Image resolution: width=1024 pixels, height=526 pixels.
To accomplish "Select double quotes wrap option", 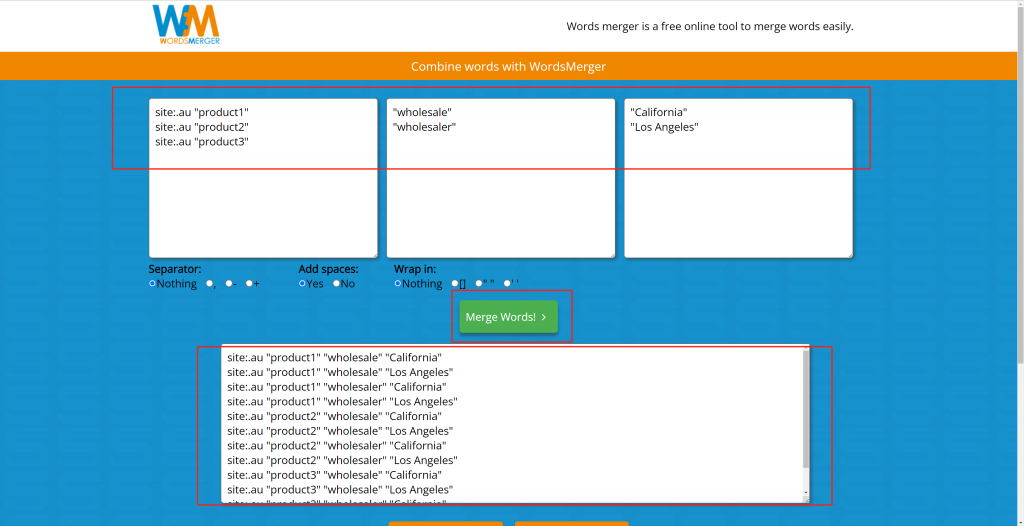I will click(479, 284).
